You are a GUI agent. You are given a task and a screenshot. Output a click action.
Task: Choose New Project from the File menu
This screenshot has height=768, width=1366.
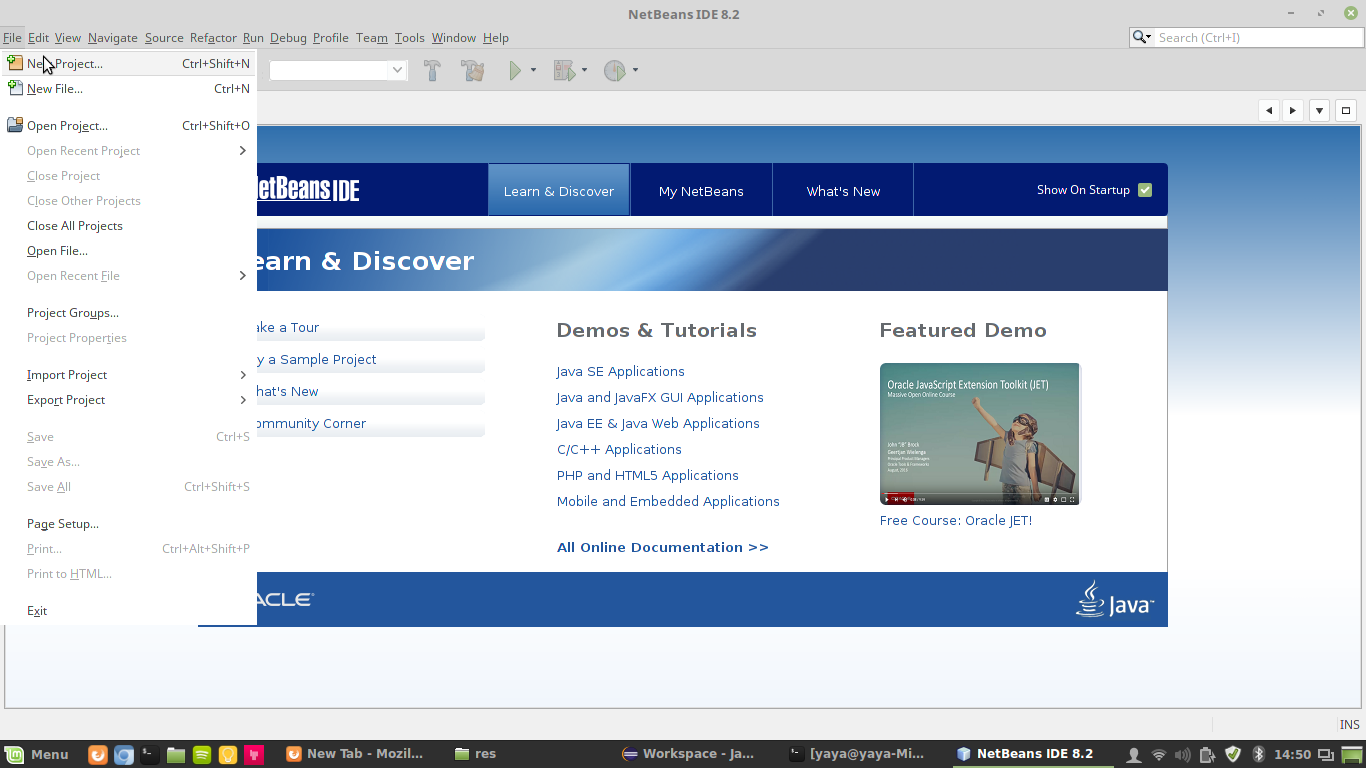pos(128,63)
